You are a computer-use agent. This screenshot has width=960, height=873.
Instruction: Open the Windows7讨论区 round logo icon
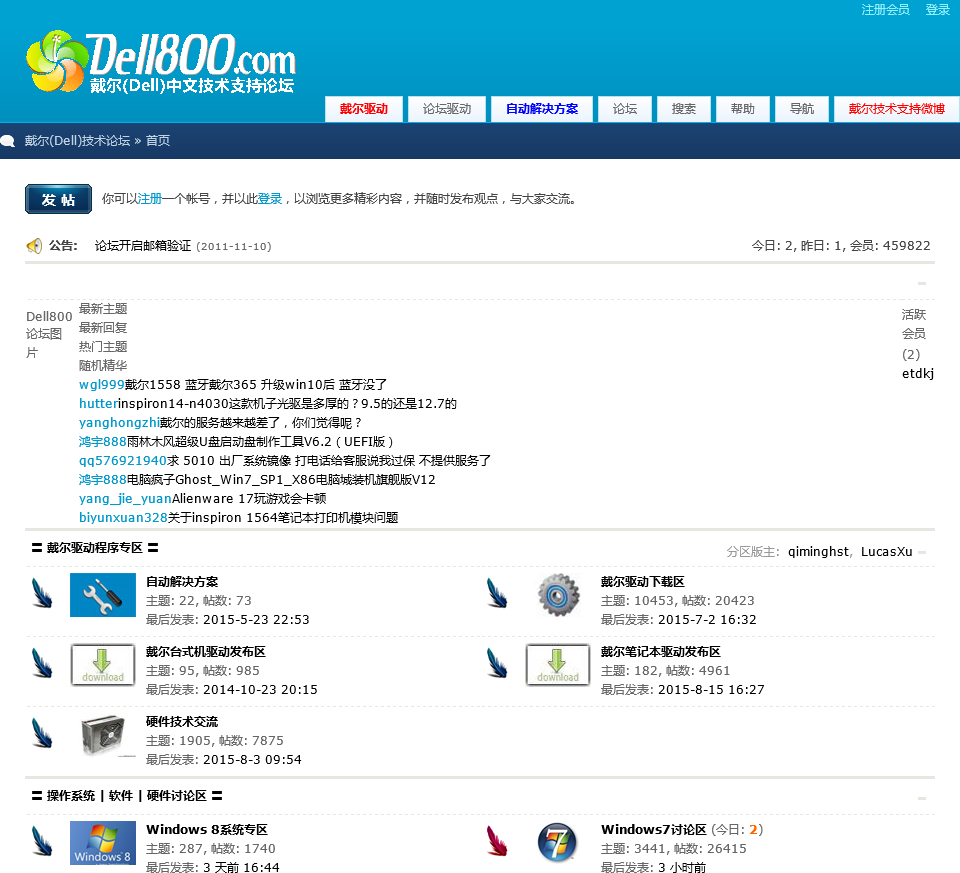[x=557, y=843]
